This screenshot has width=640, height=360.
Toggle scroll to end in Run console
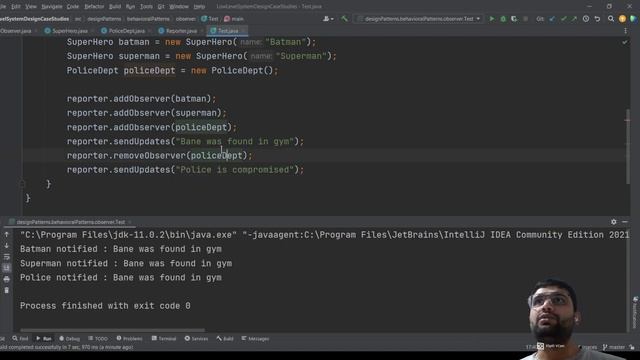tap(7, 268)
